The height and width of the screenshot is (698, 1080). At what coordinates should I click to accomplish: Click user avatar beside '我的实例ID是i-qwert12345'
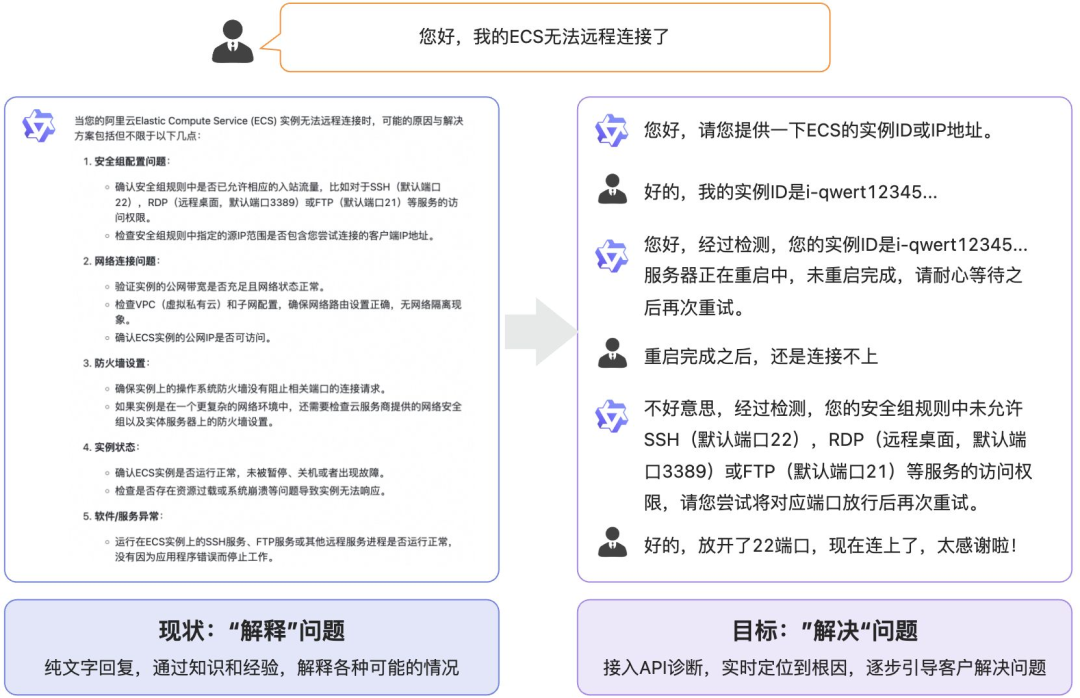pos(612,189)
